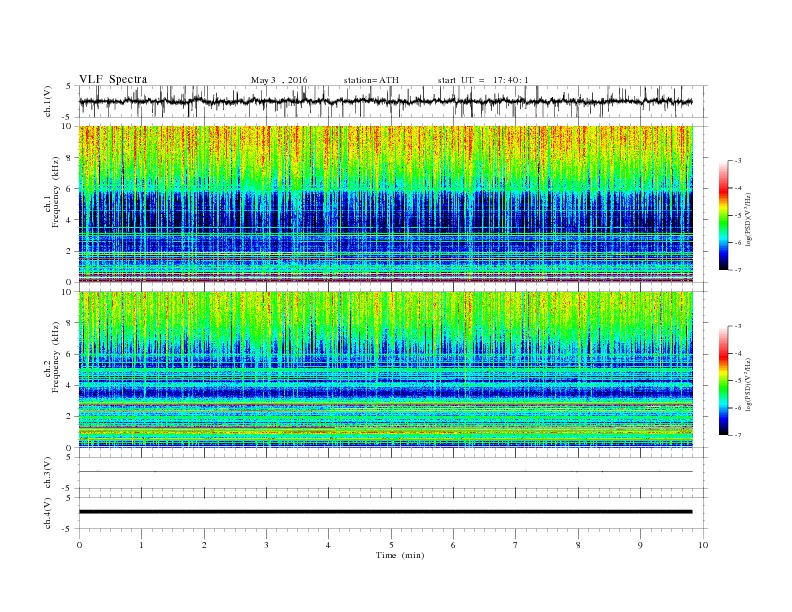The width and height of the screenshot is (792, 612).
Task: Click the 7 minute tick label
Action: (x=516, y=545)
